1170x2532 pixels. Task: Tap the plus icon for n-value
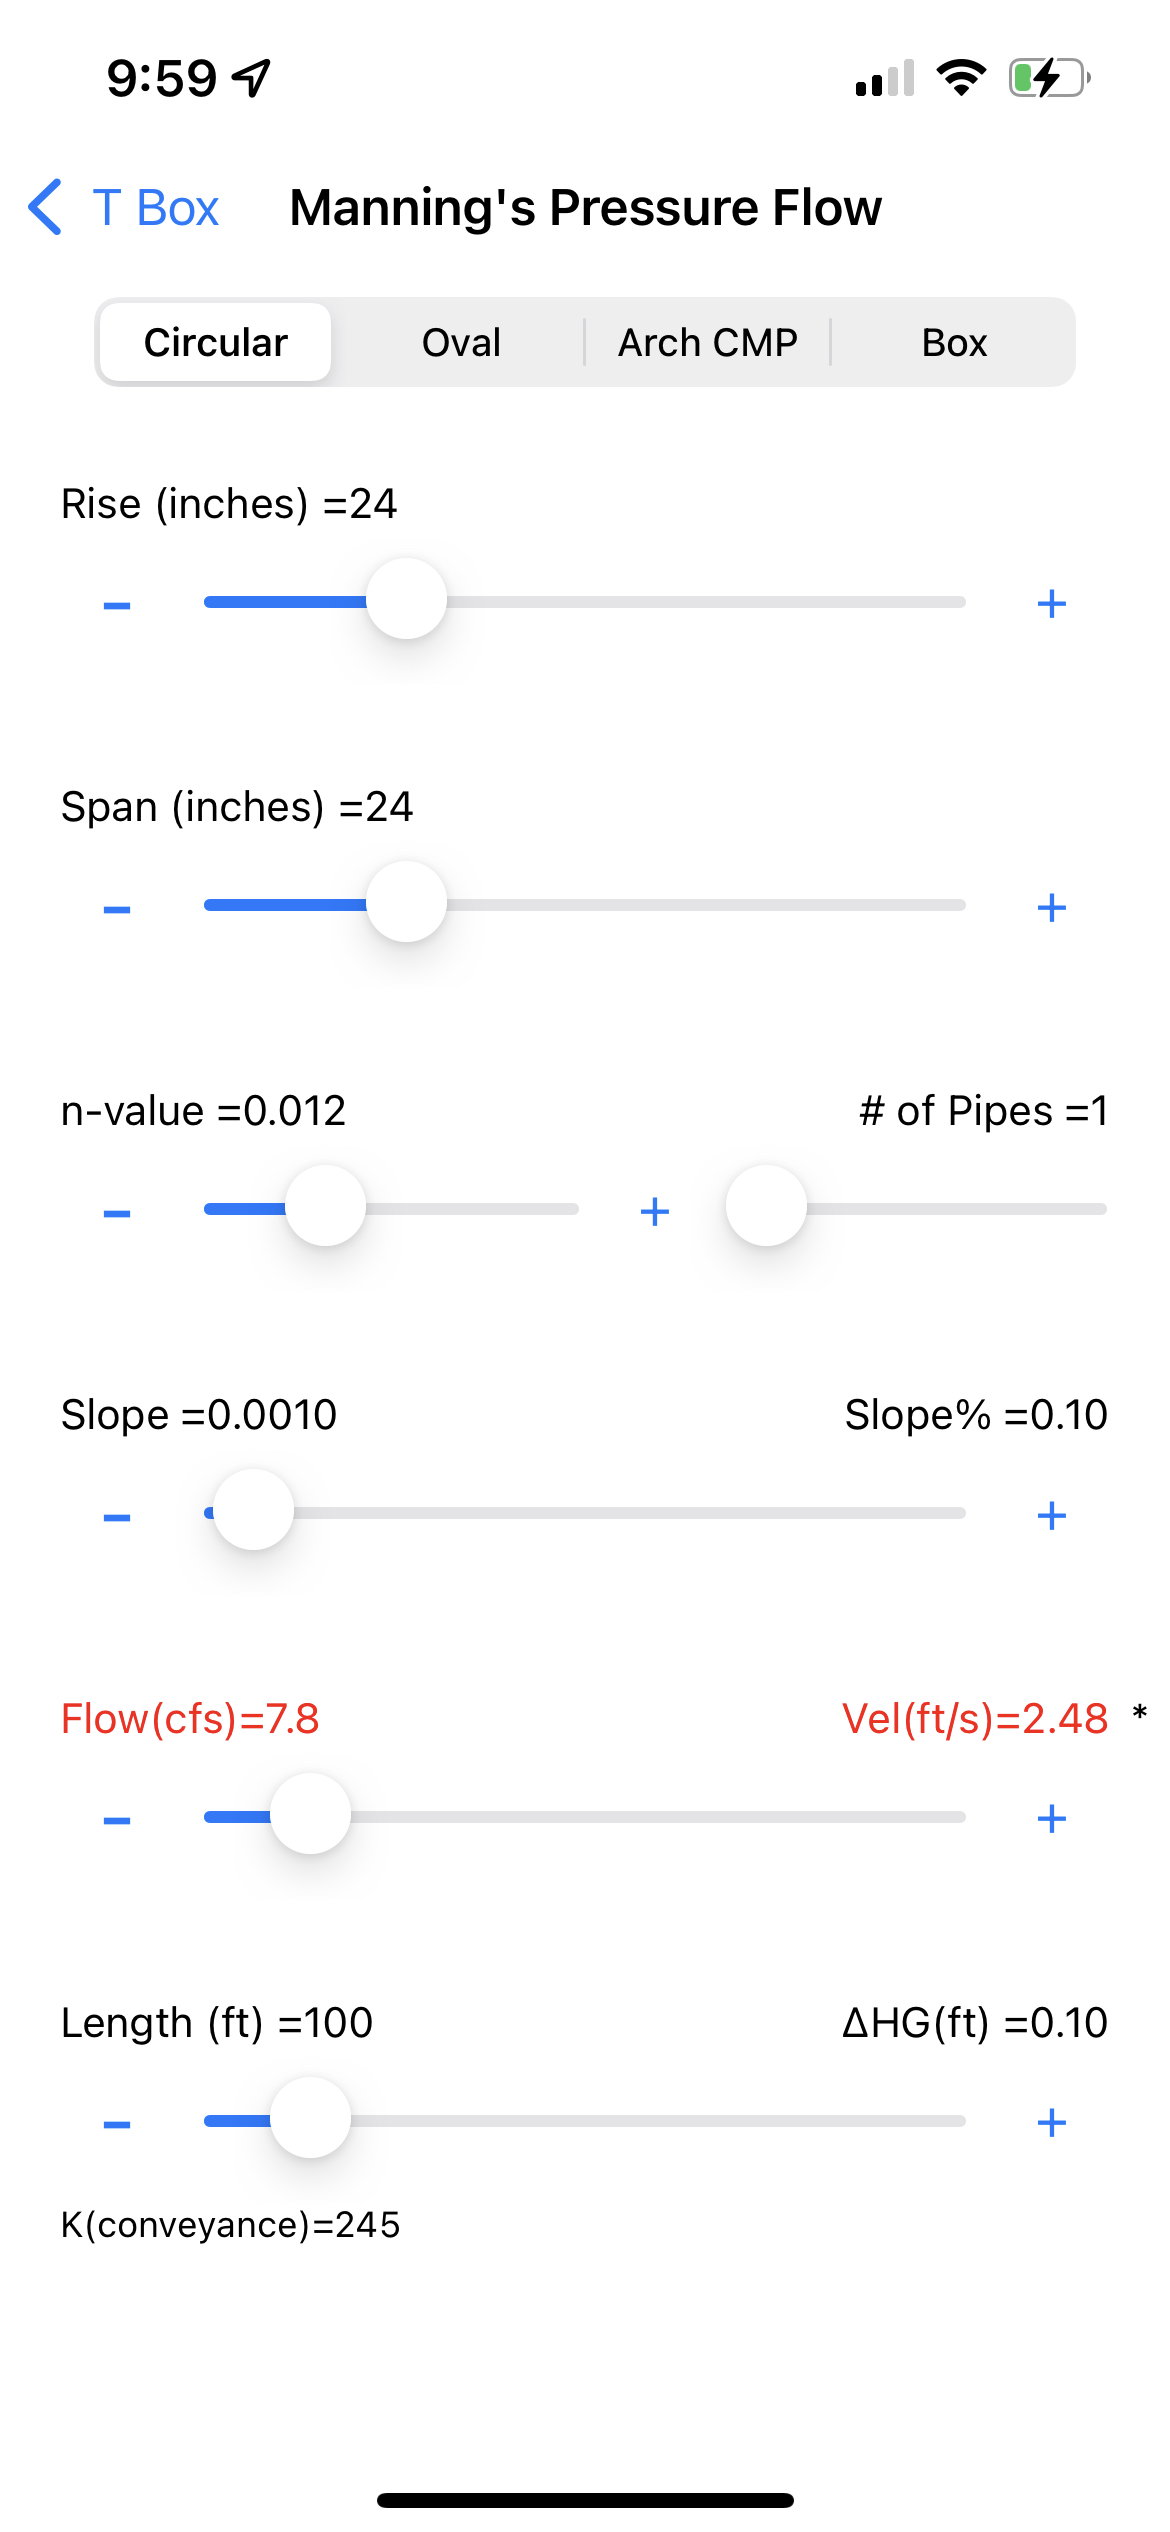point(655,1212)
